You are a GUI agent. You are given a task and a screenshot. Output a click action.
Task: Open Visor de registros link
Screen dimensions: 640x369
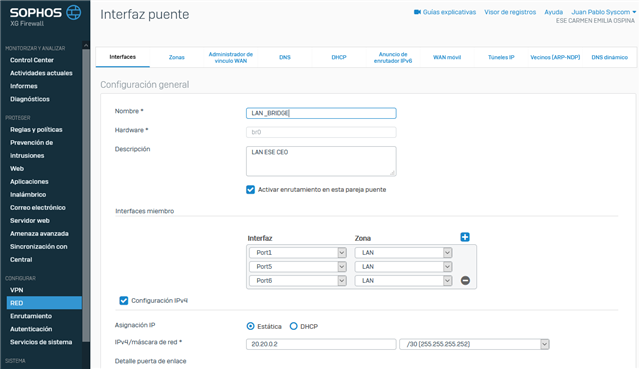[x=510, y=12]
